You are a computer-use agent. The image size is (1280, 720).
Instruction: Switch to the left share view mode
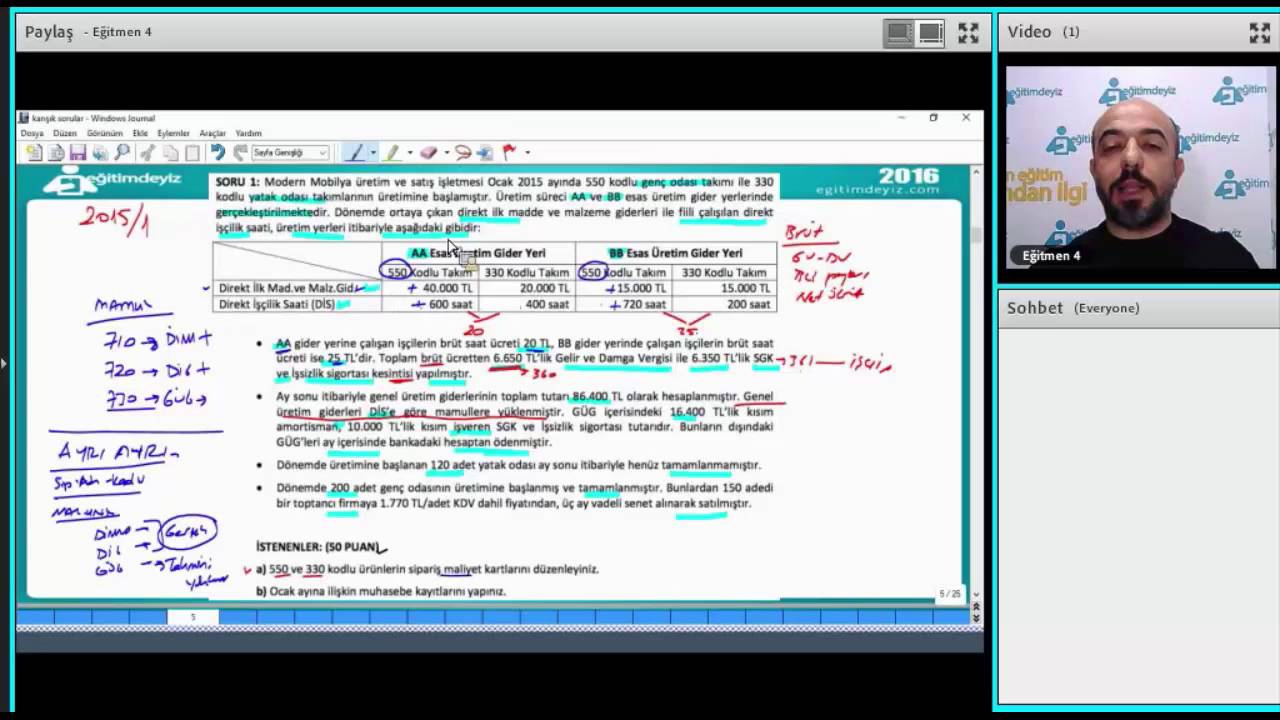899,33
